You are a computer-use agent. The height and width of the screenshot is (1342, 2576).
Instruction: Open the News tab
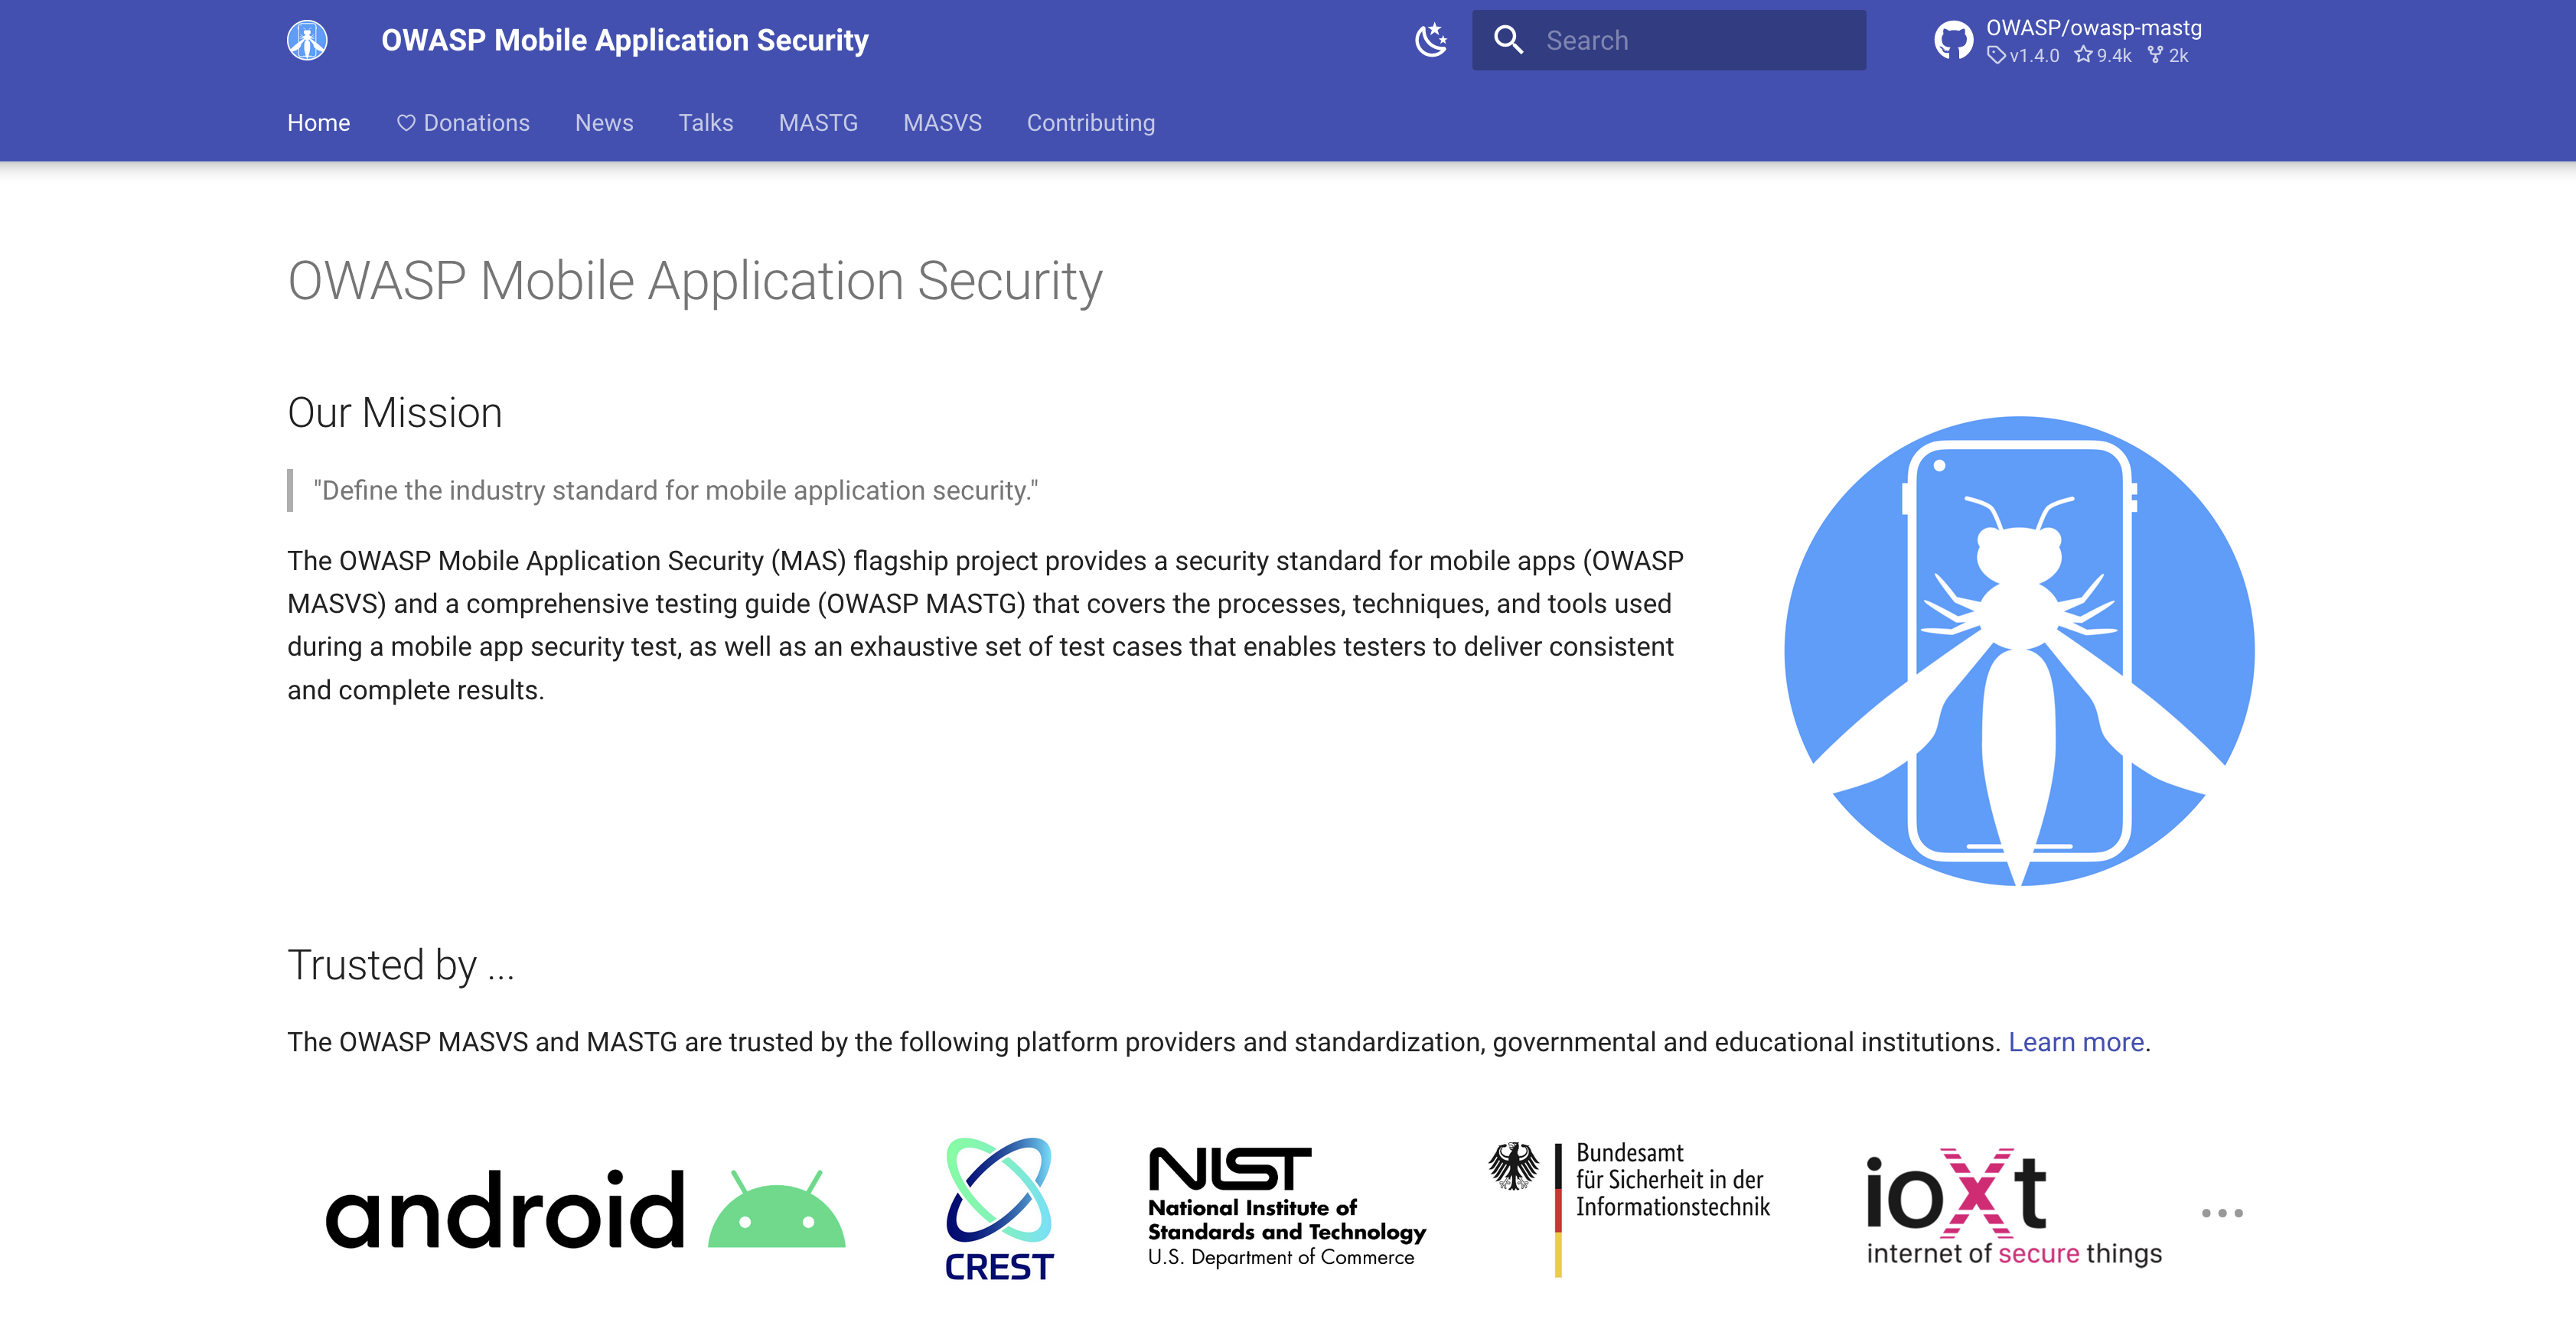[x=604, y=123]
